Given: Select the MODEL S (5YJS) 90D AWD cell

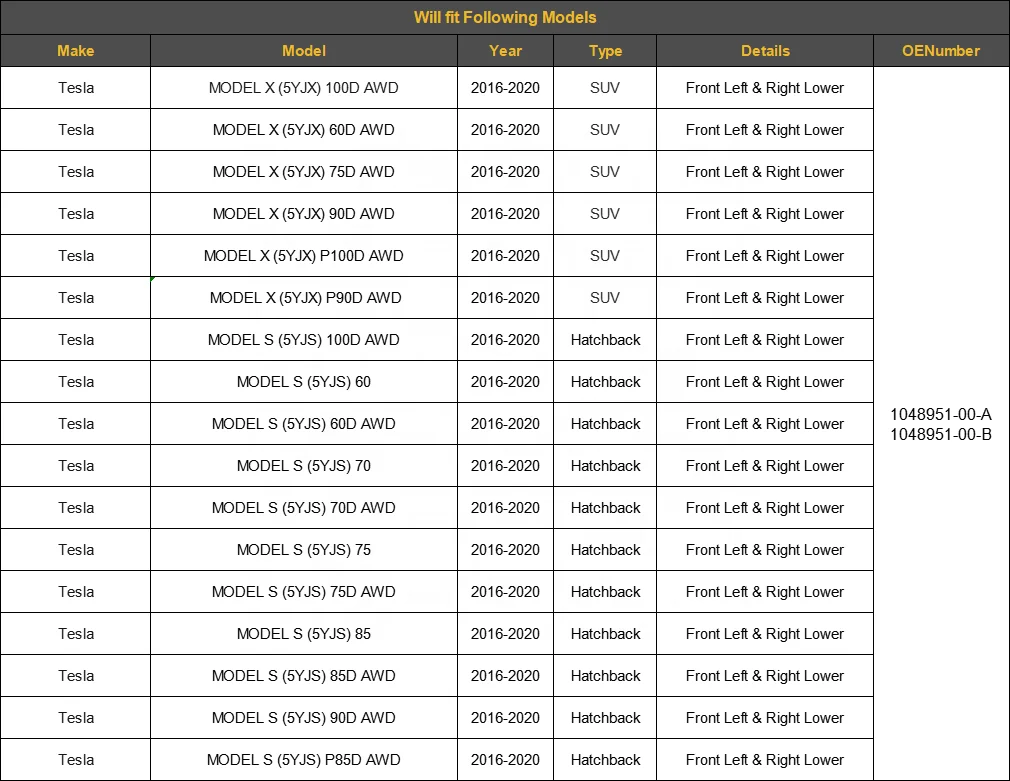Looking at the screenshot, I should click(304, 718).
